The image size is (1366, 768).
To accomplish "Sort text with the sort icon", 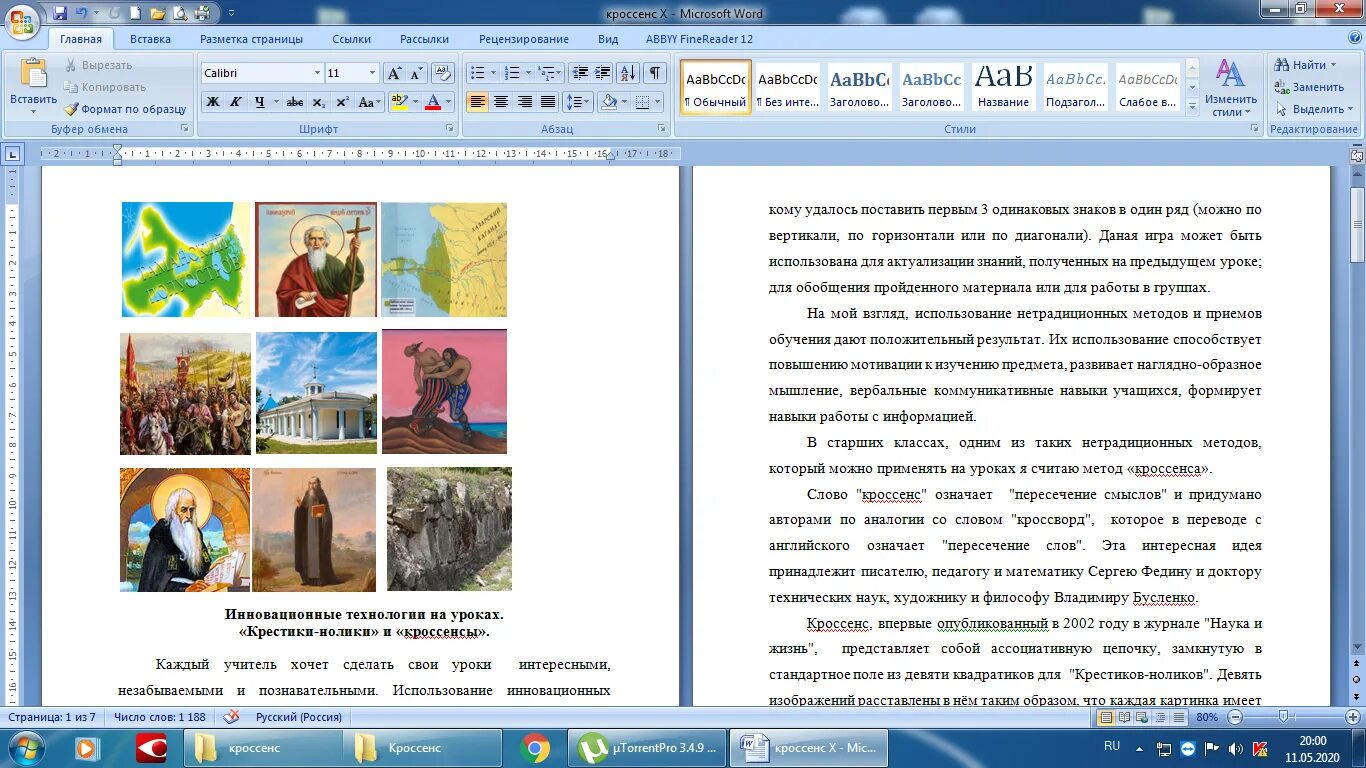I will click(628, 73).
